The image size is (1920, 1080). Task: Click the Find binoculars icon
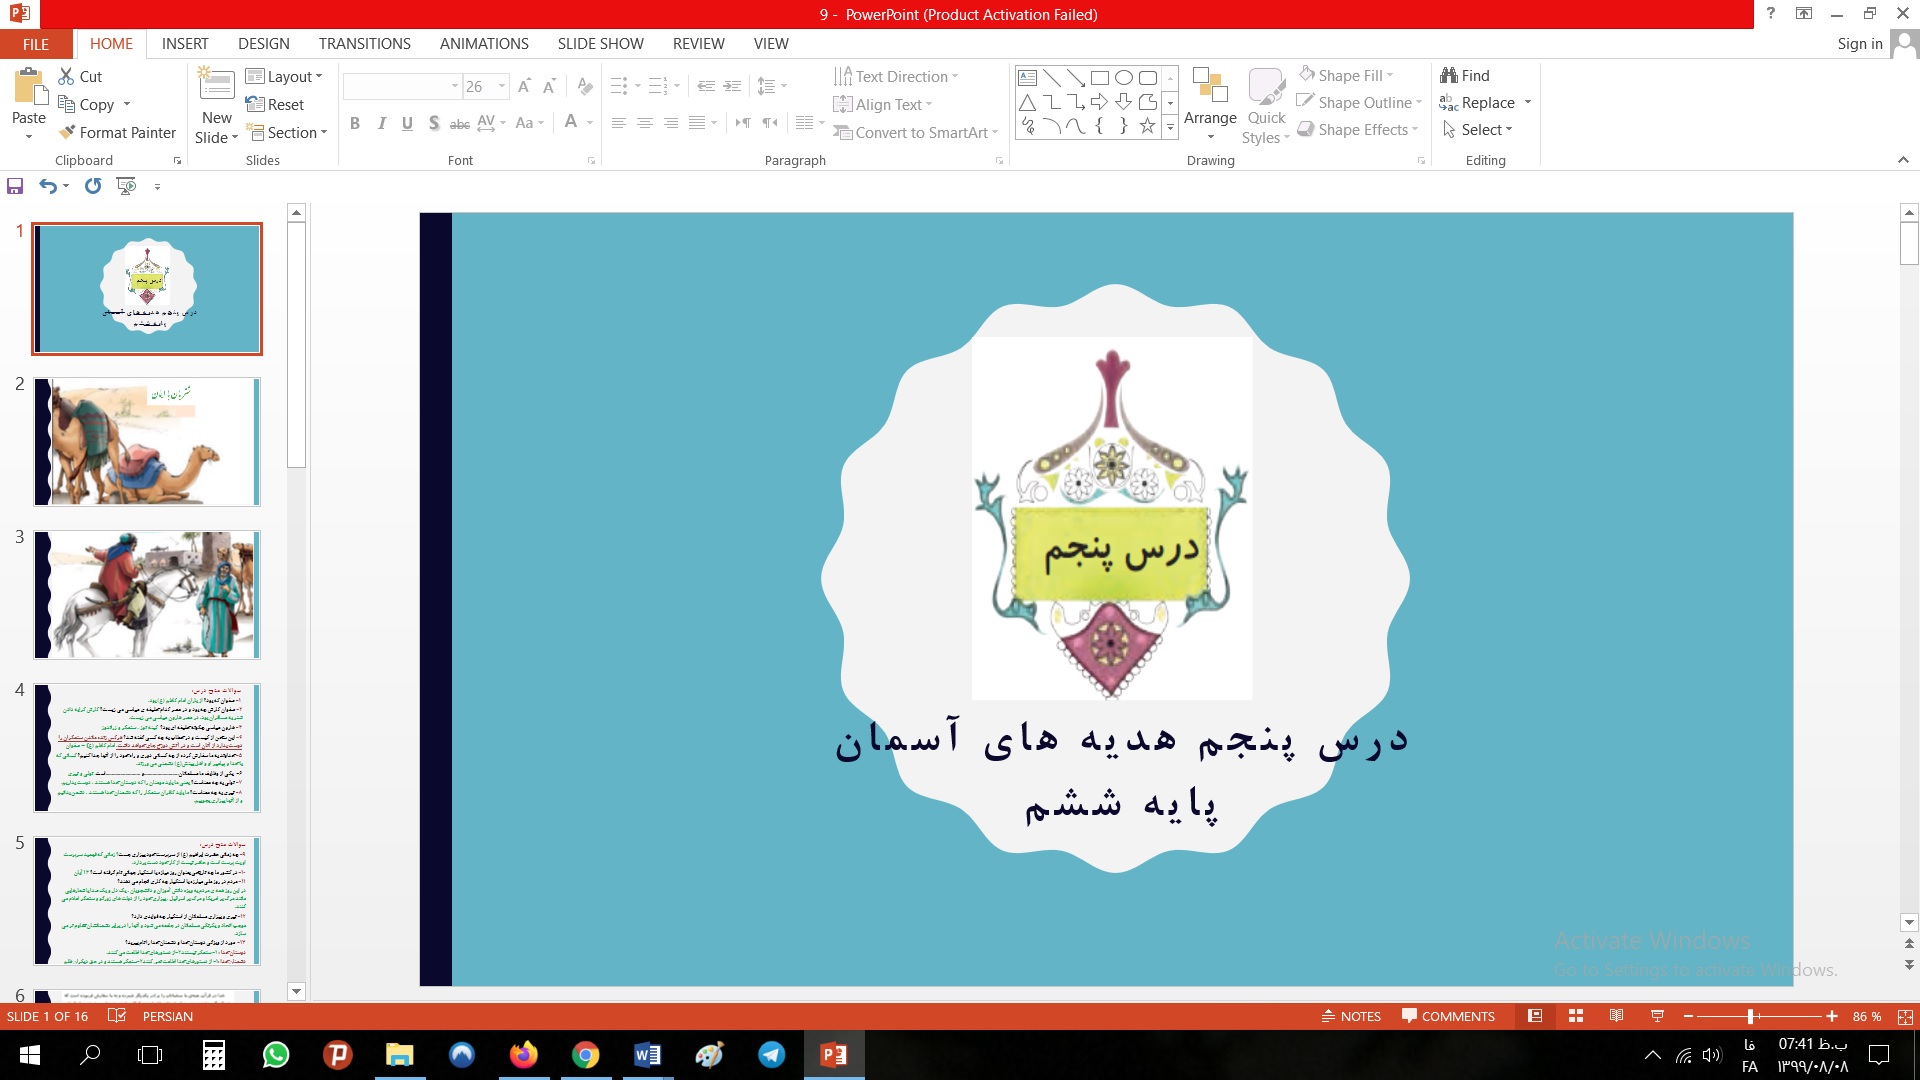[x=1449, y=76]
